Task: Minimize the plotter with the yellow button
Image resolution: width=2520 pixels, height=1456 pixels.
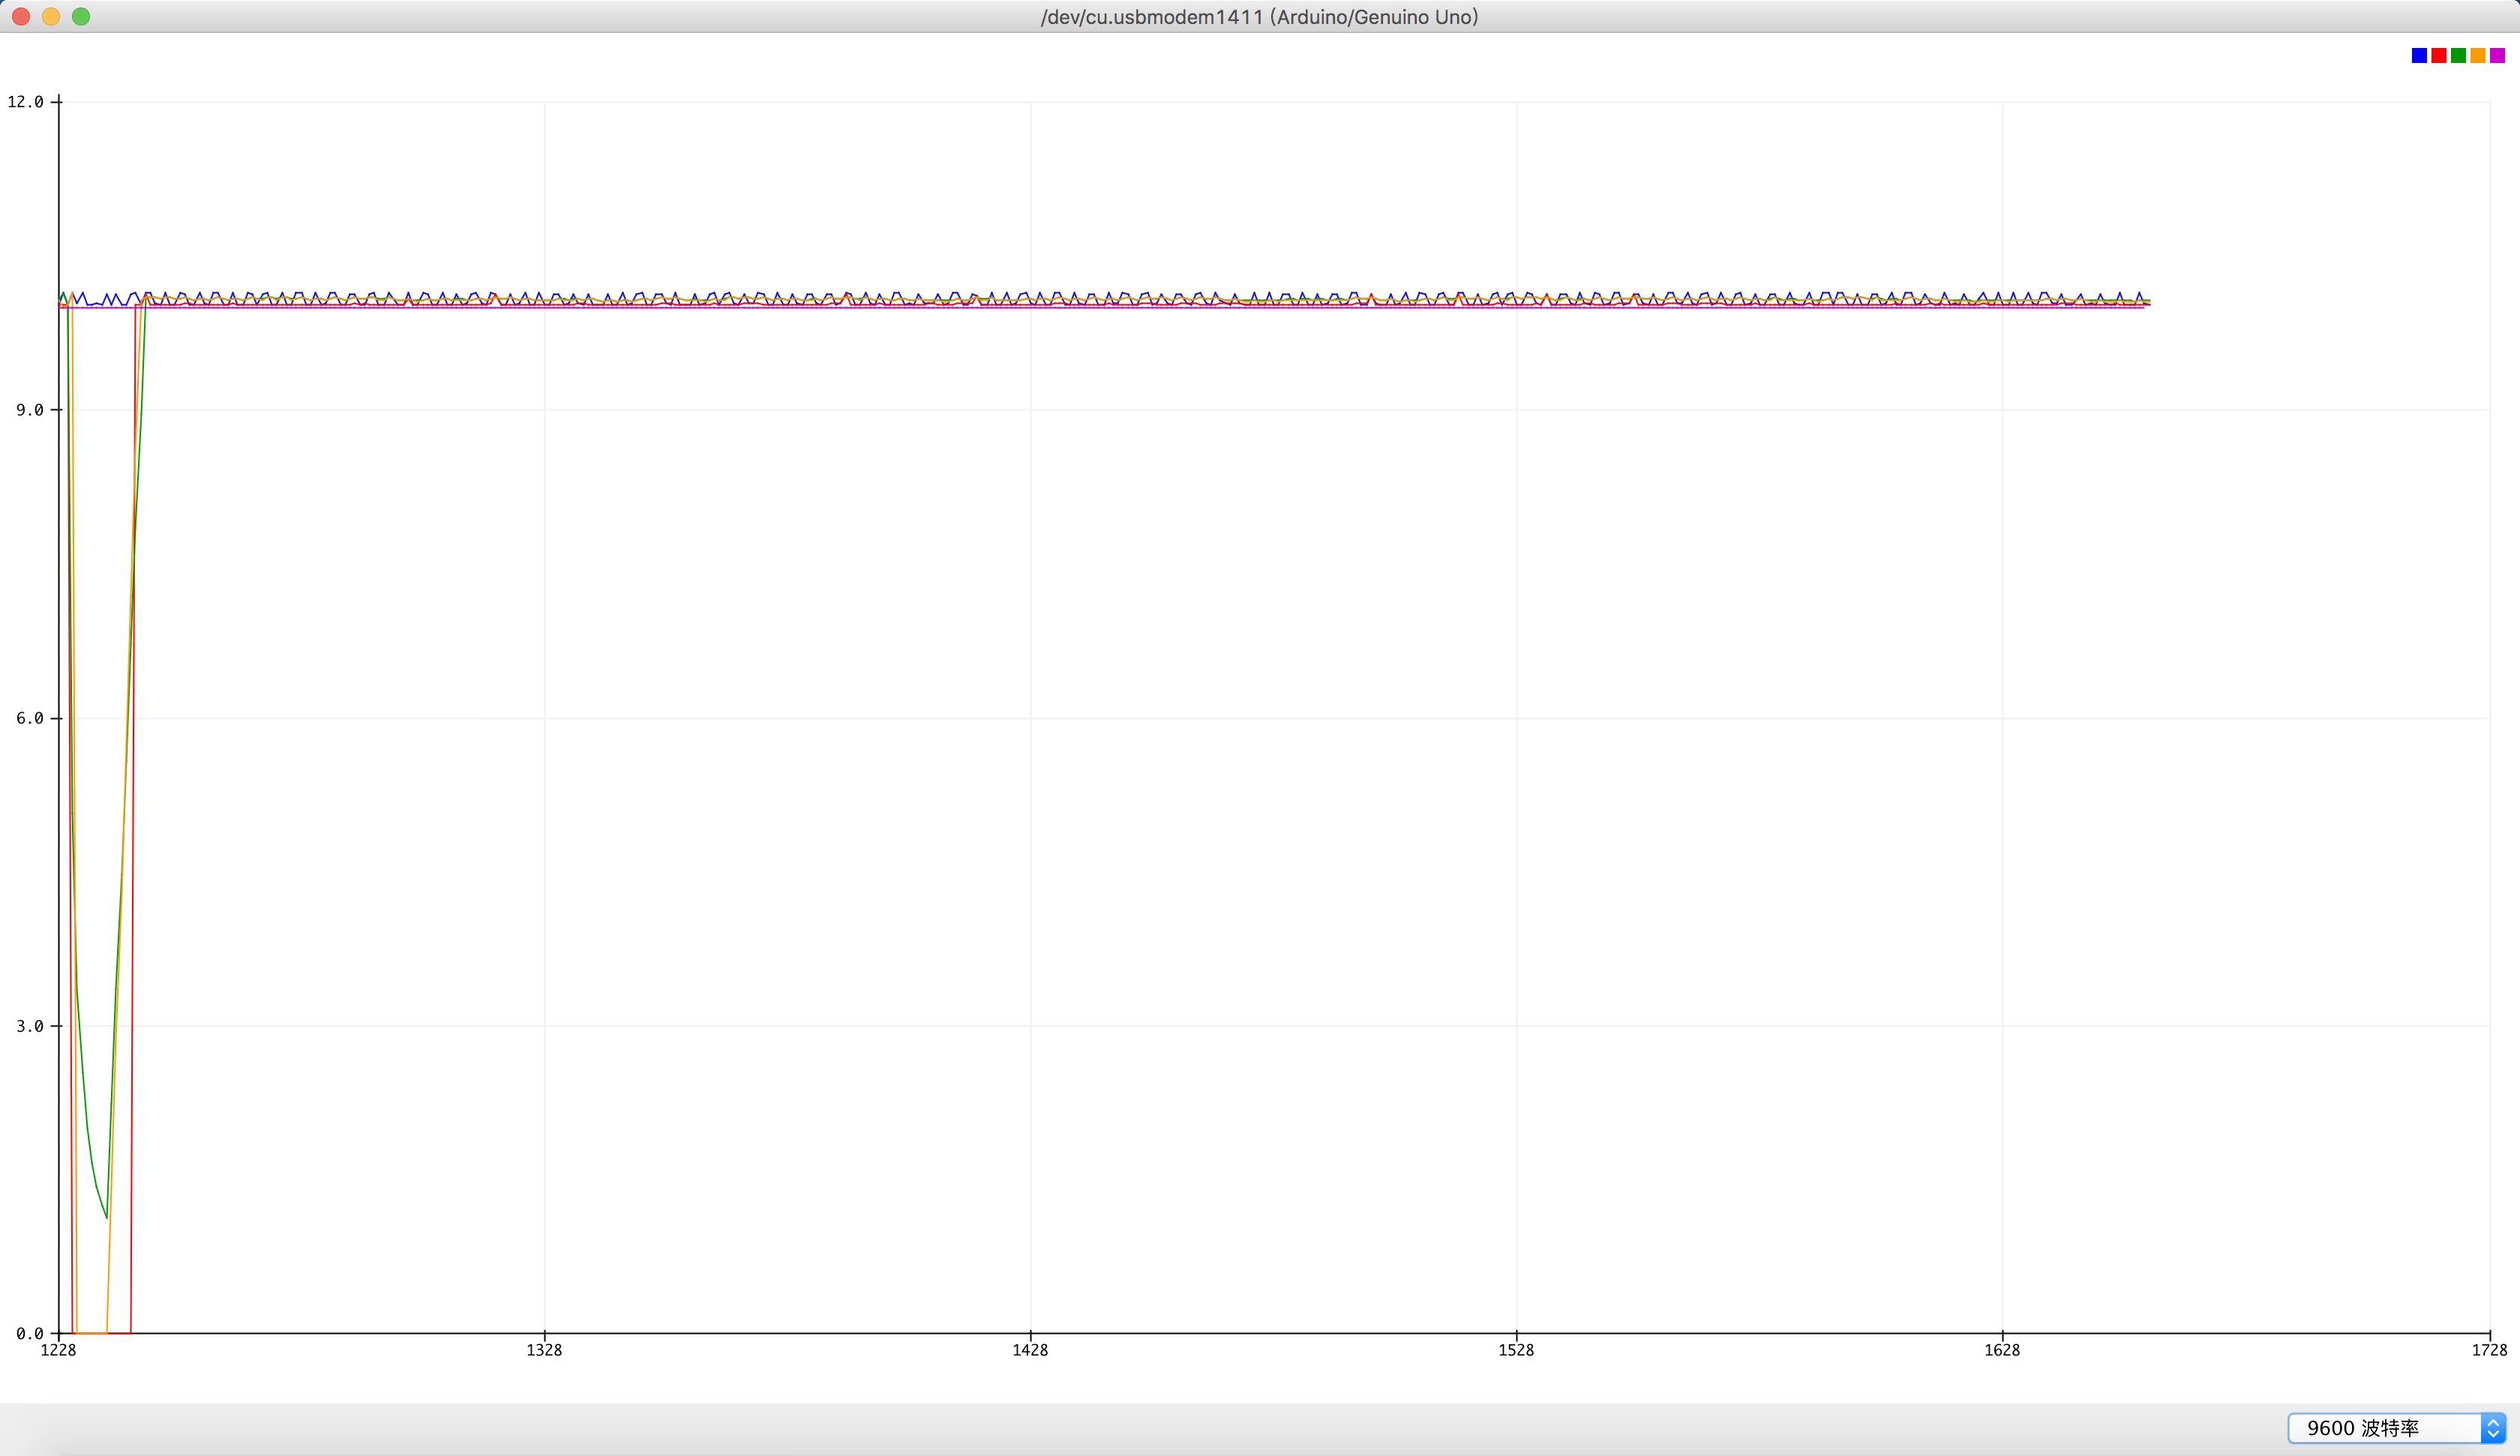Action: coord(51,16)
